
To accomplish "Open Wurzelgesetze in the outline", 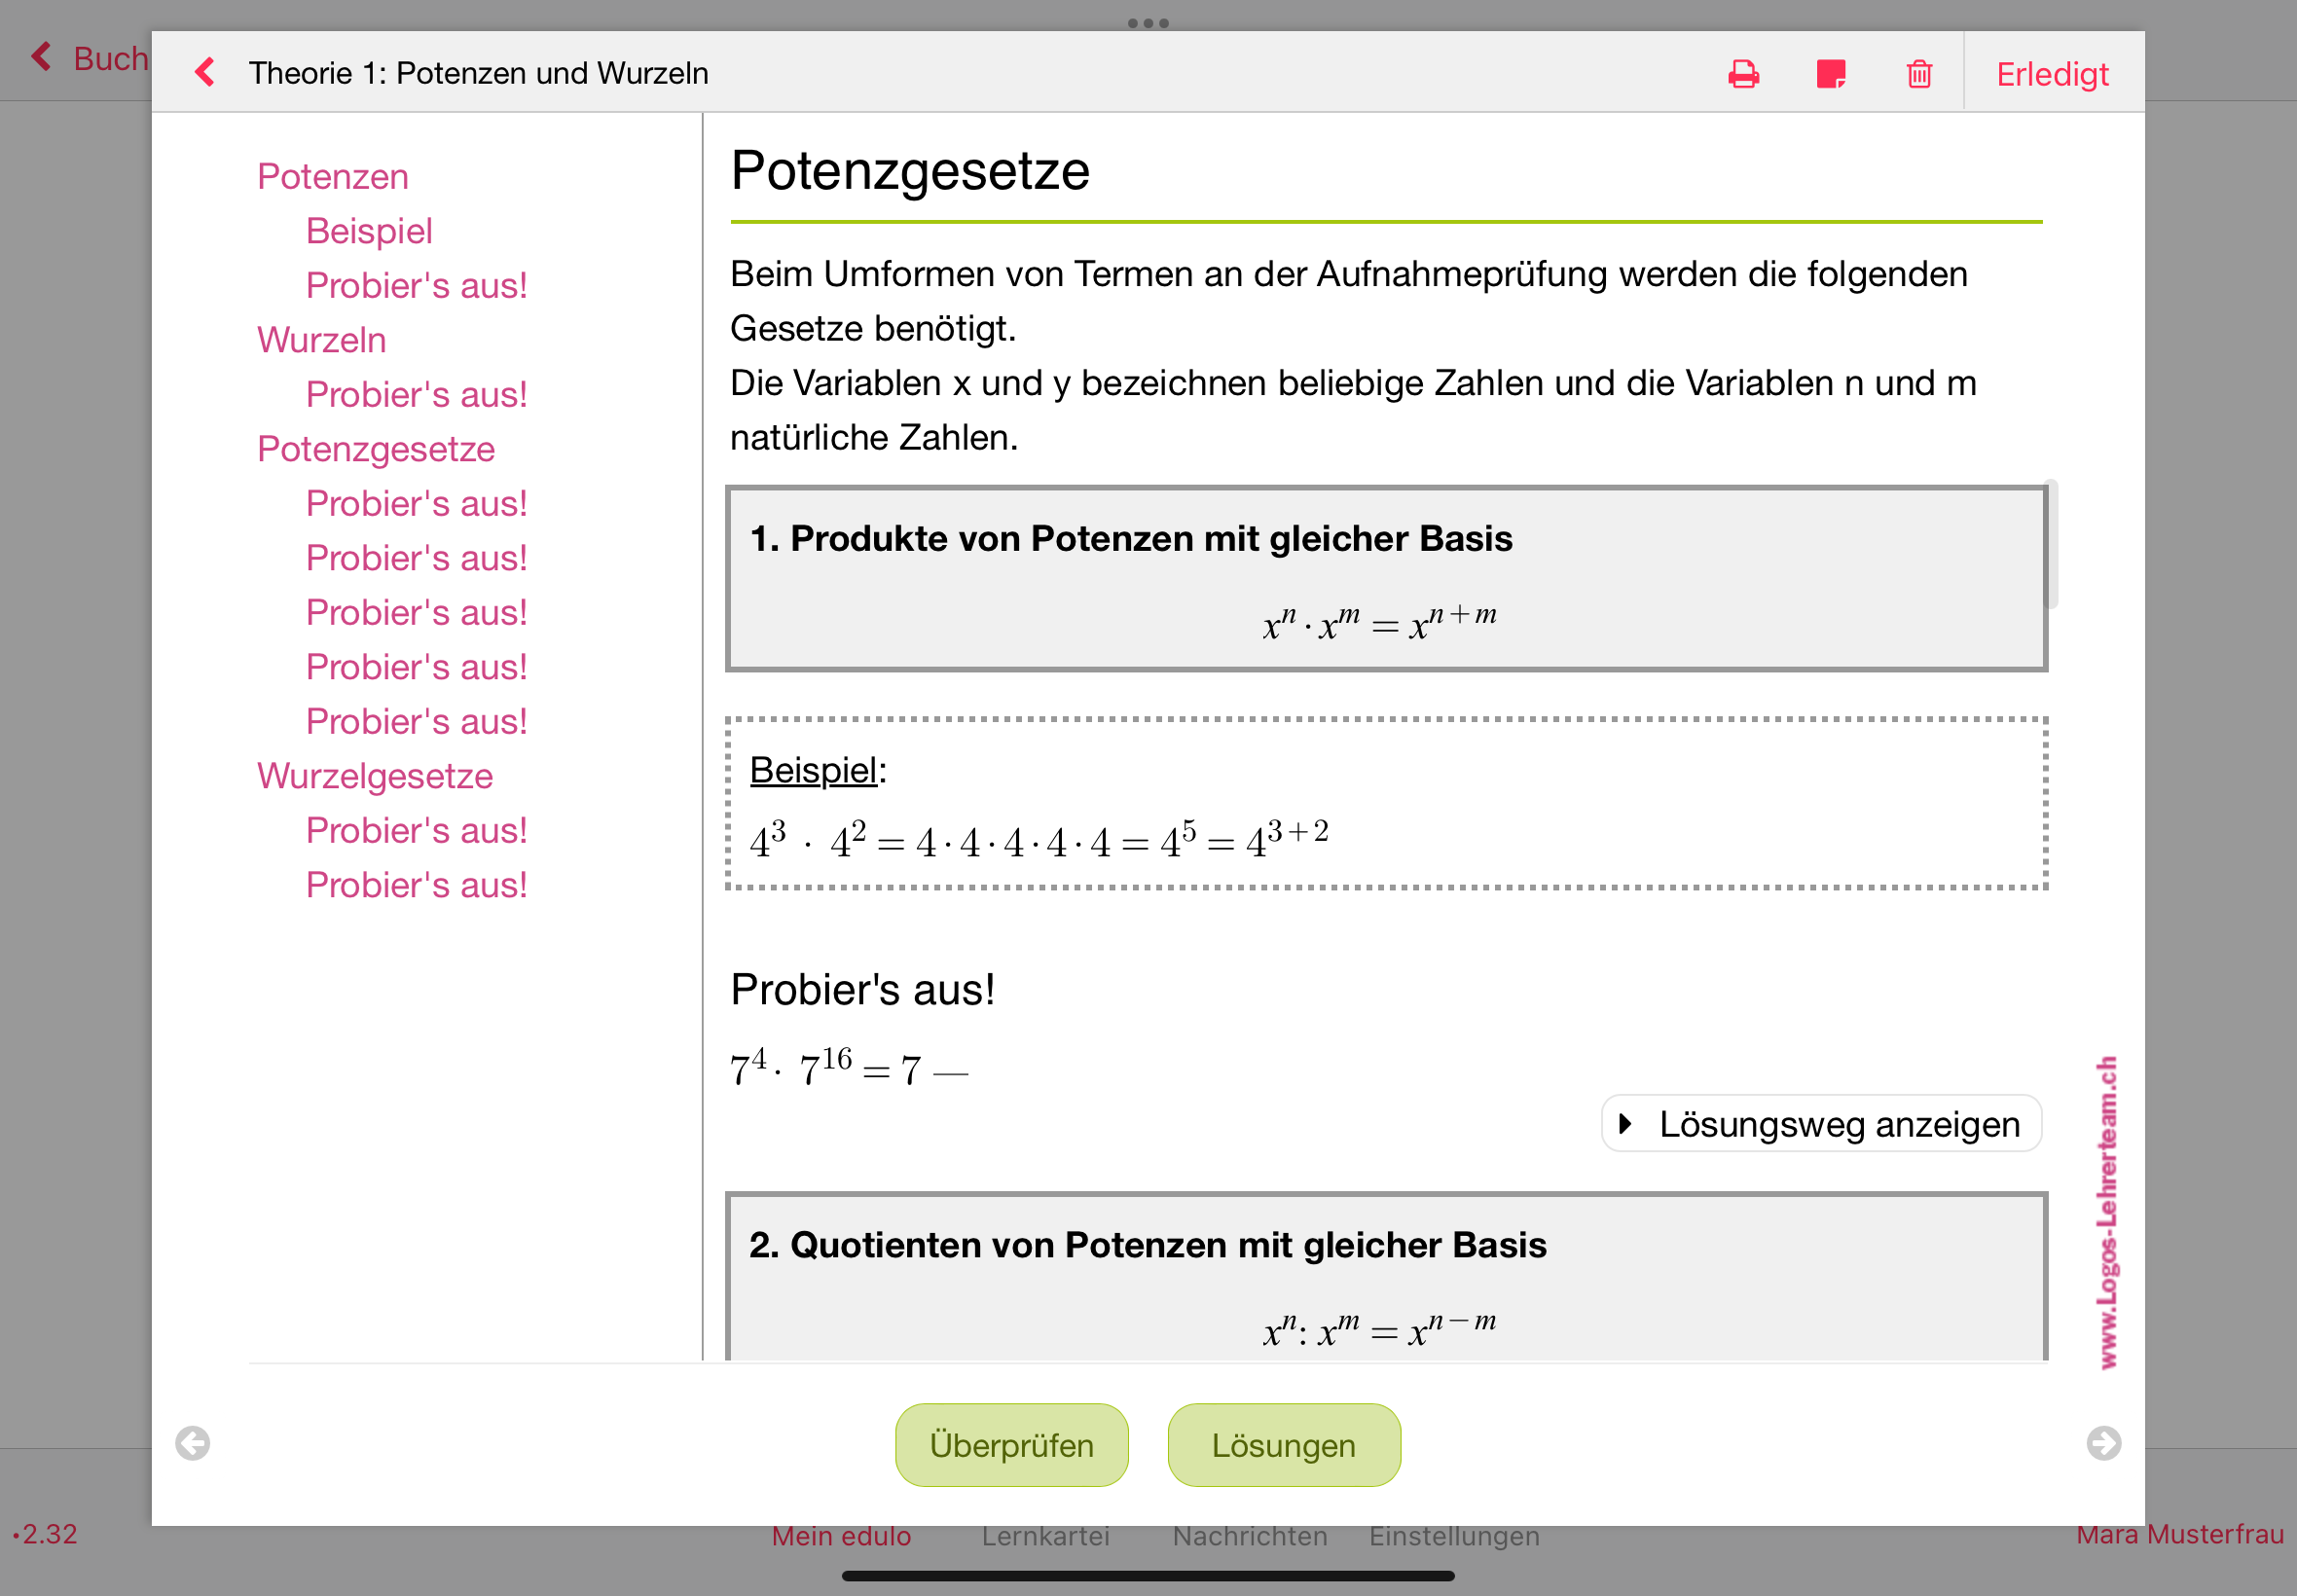I will click(x=375, y=776).
